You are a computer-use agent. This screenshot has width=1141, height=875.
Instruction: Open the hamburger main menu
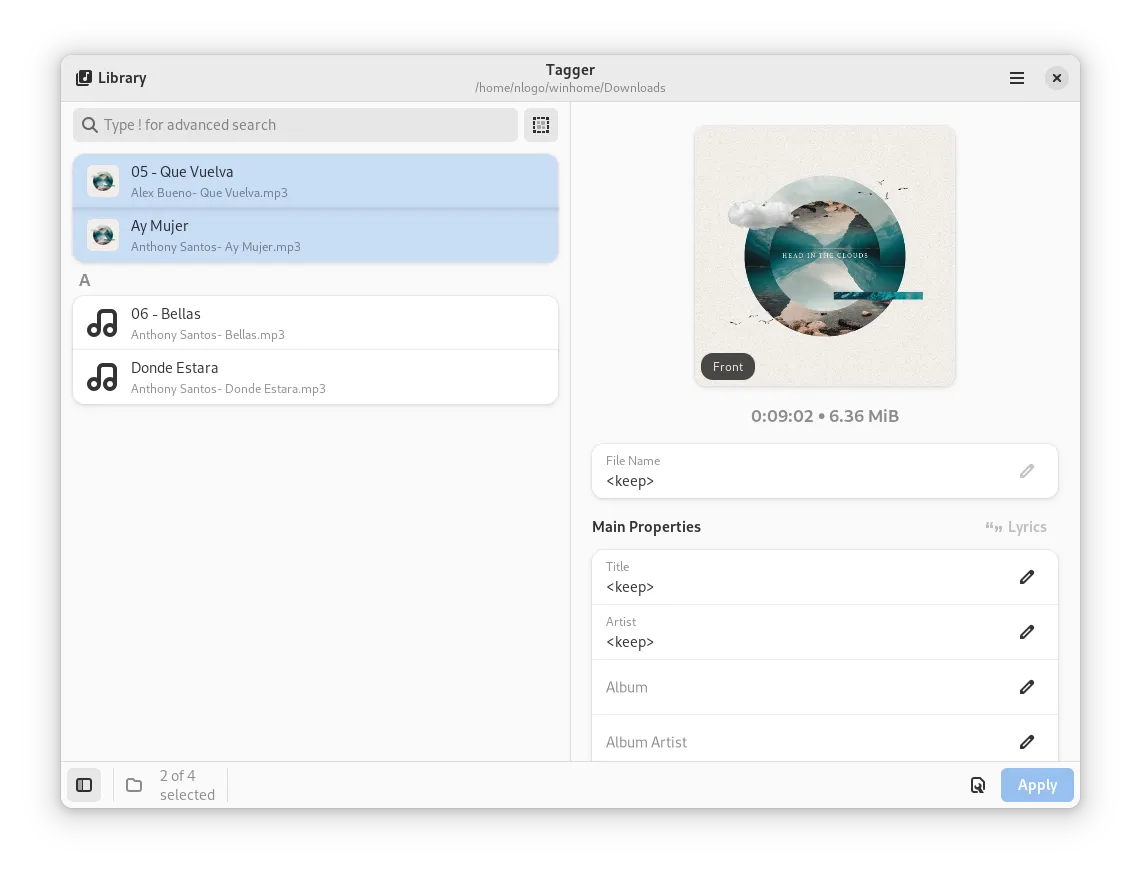[x=1017, y=78]
